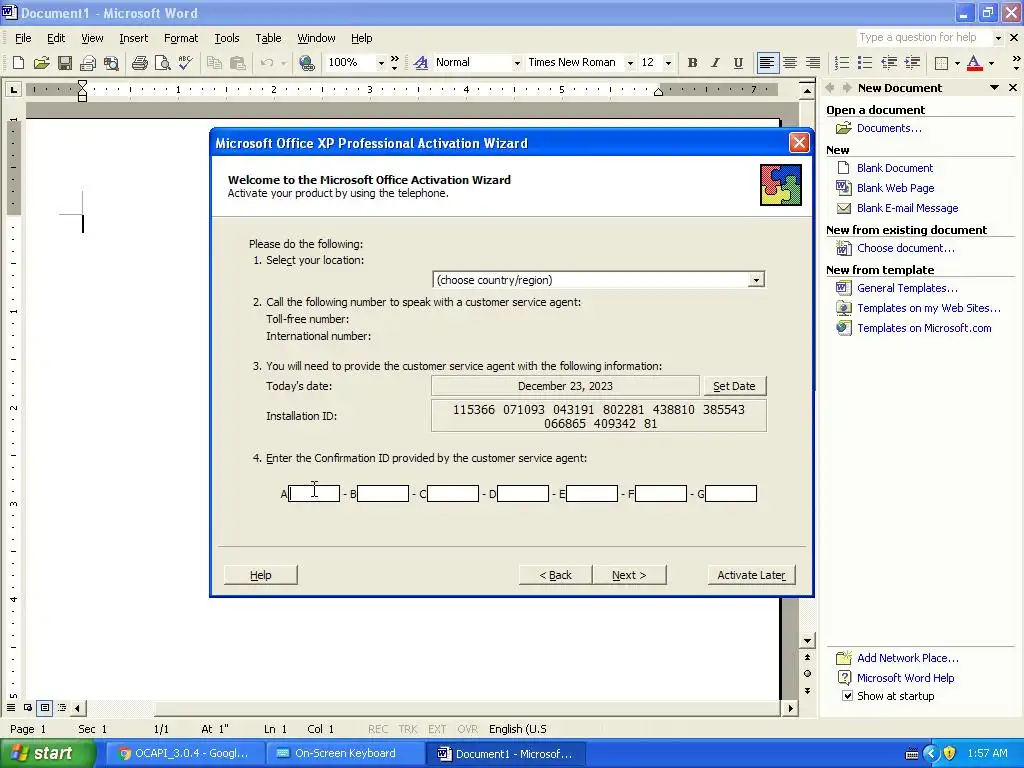Toggle Underline formatting
This screenshot has width=1024, height=768.
738,63
